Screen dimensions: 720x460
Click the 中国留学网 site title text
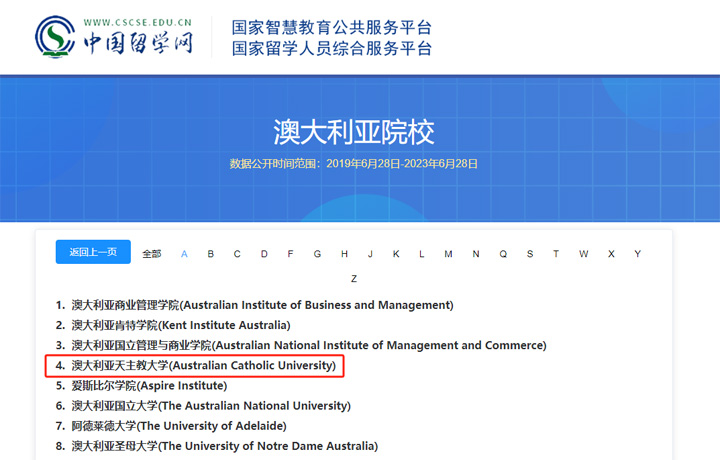click(x=138, y=43)
